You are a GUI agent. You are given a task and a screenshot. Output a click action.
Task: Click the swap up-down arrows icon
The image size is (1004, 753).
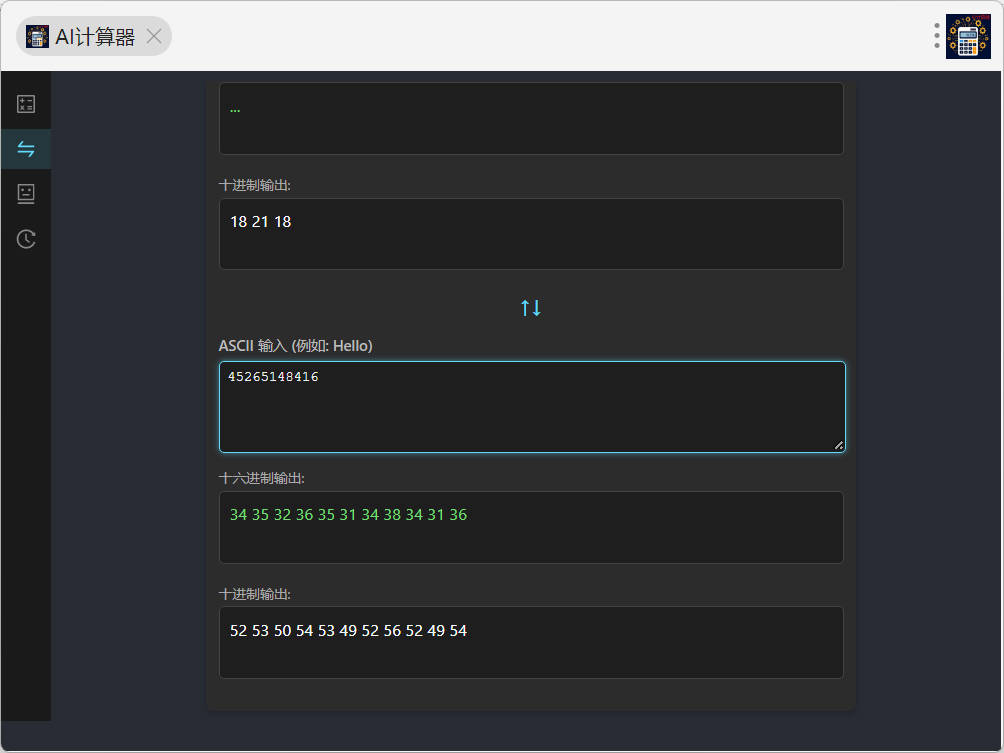pos(531,308)
